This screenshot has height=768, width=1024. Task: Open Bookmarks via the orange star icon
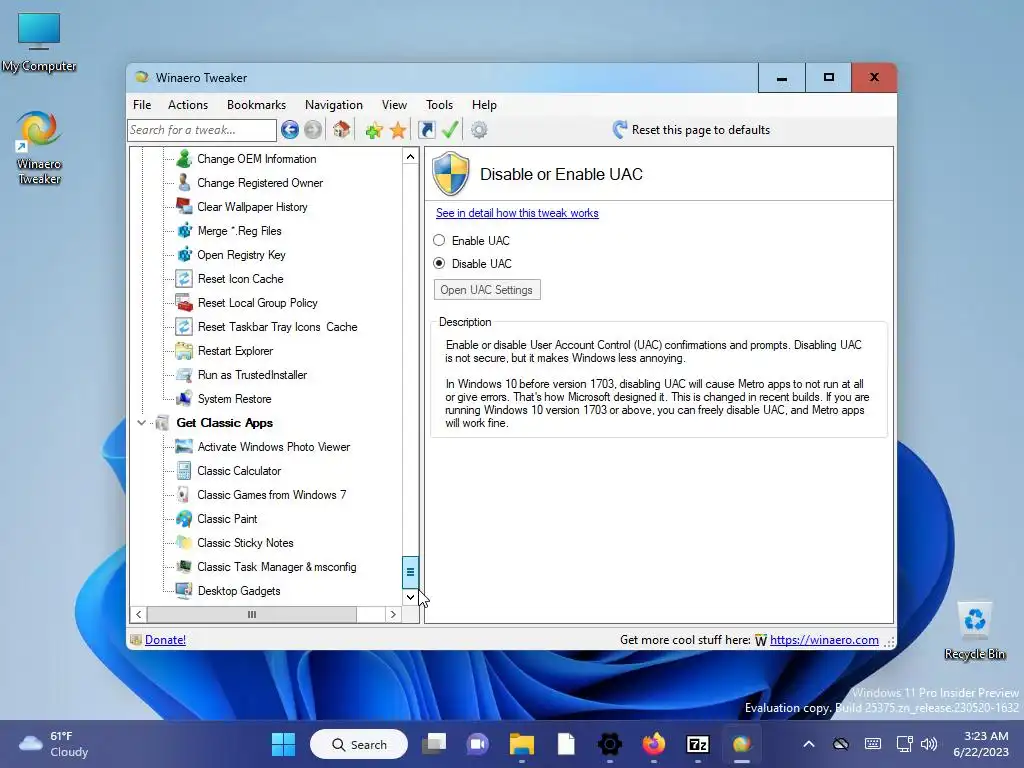pos(398,130)
